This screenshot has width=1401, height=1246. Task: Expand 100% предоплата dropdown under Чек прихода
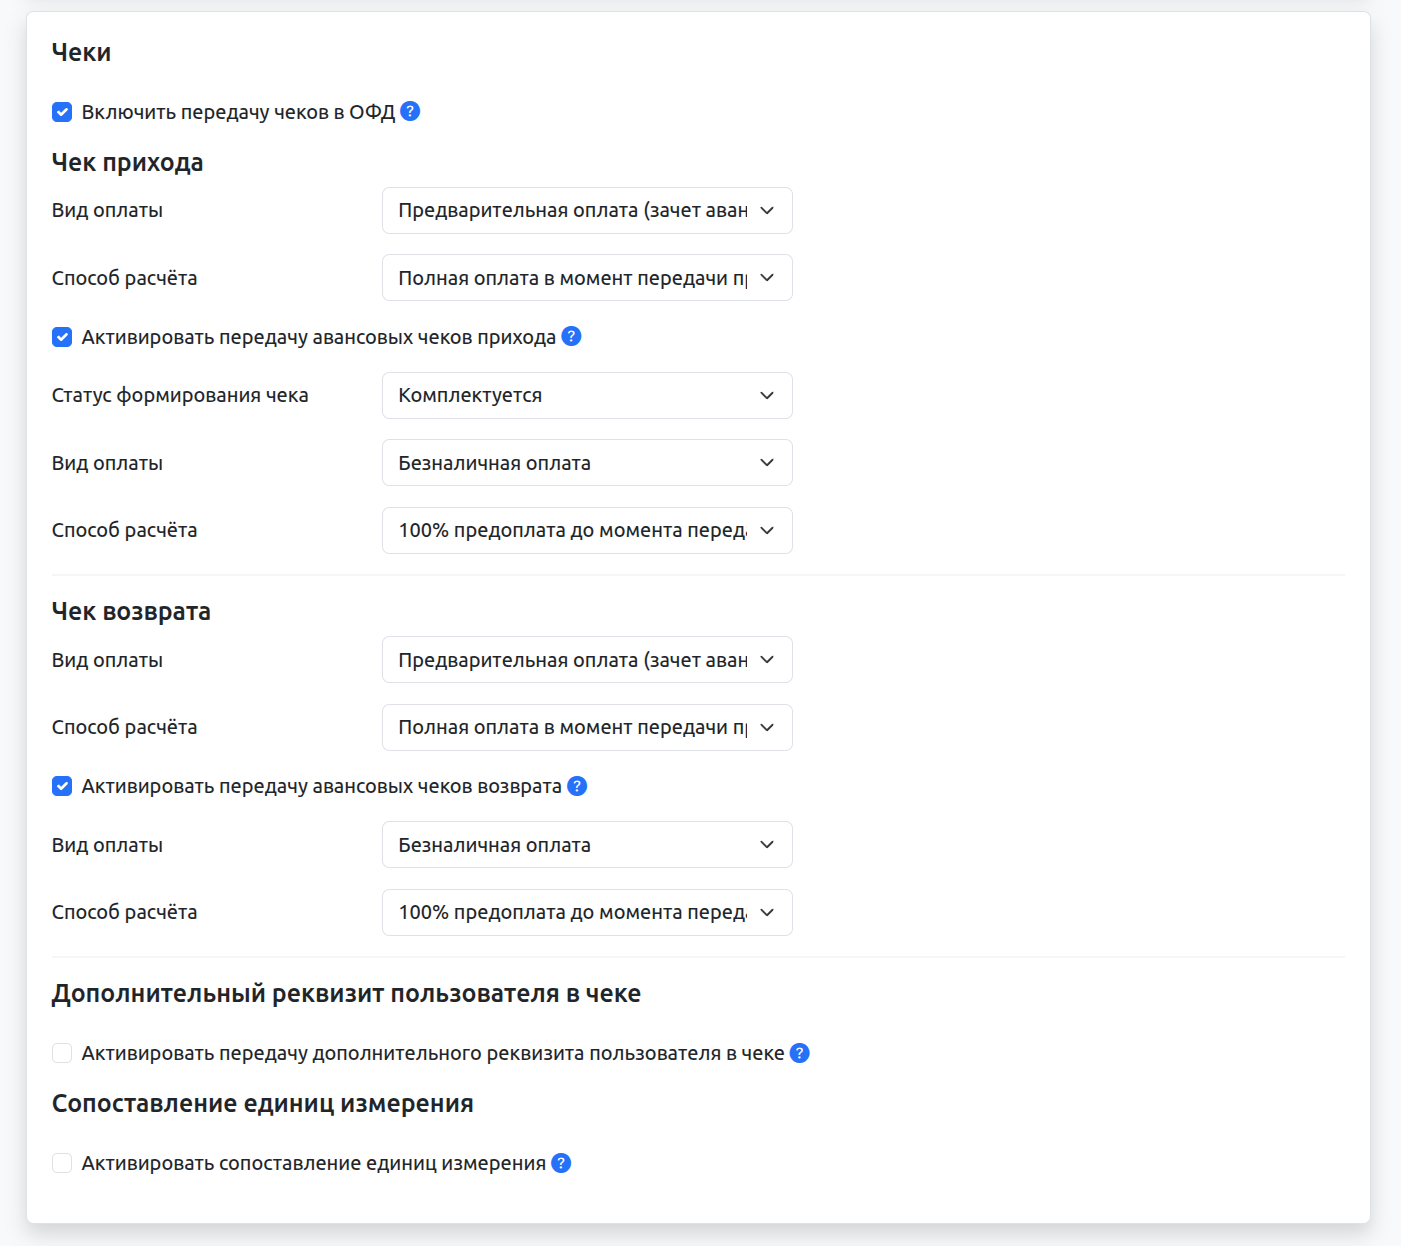click(x=587, y=531)
